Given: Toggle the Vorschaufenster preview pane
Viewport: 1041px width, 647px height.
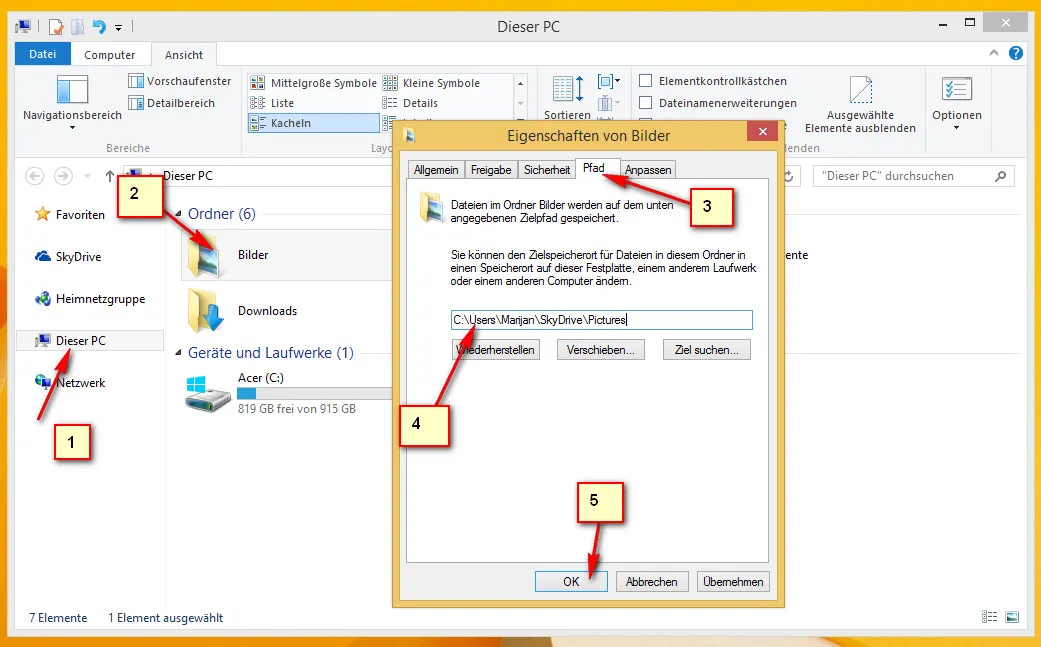Looking at the screenshot, I should pos(179,81).
